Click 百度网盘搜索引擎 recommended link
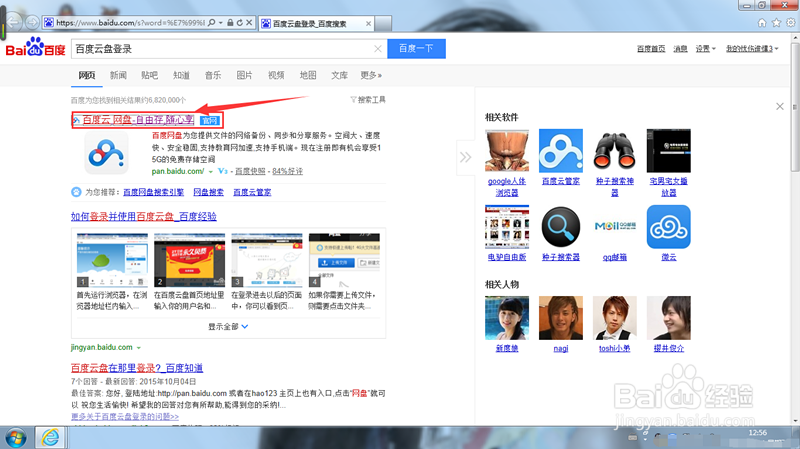 (x=154, y=192)
